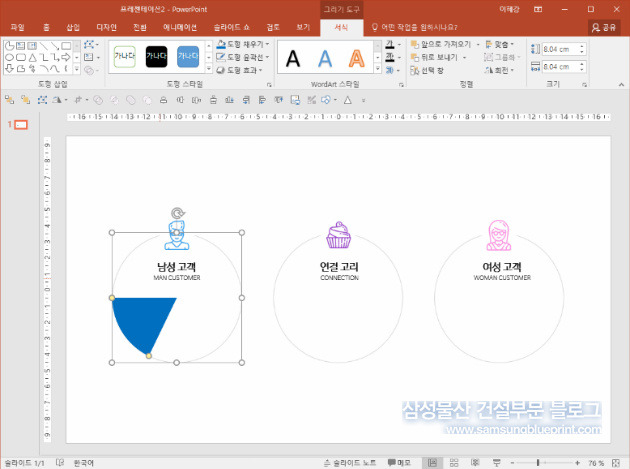
Task: Expand the shapes gallery more arrow
Action: point(77,69)
